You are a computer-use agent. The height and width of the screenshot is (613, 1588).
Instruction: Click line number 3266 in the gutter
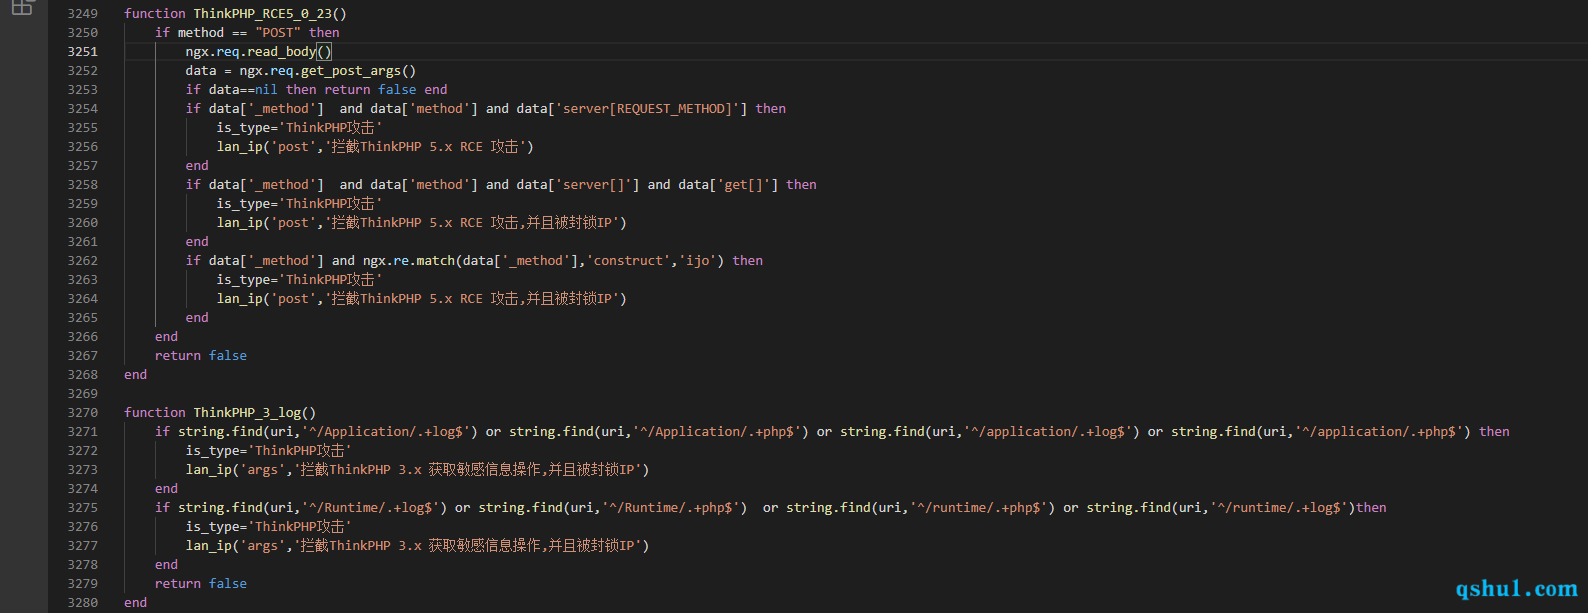point(83,337)
